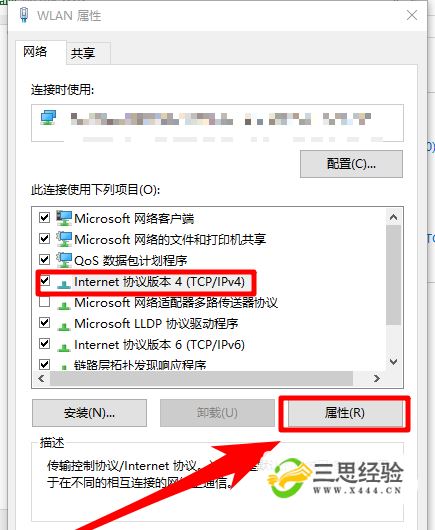This screenshot has height=530, width=435.
Task: Click the 配置(C)... button
Action: 351,164
